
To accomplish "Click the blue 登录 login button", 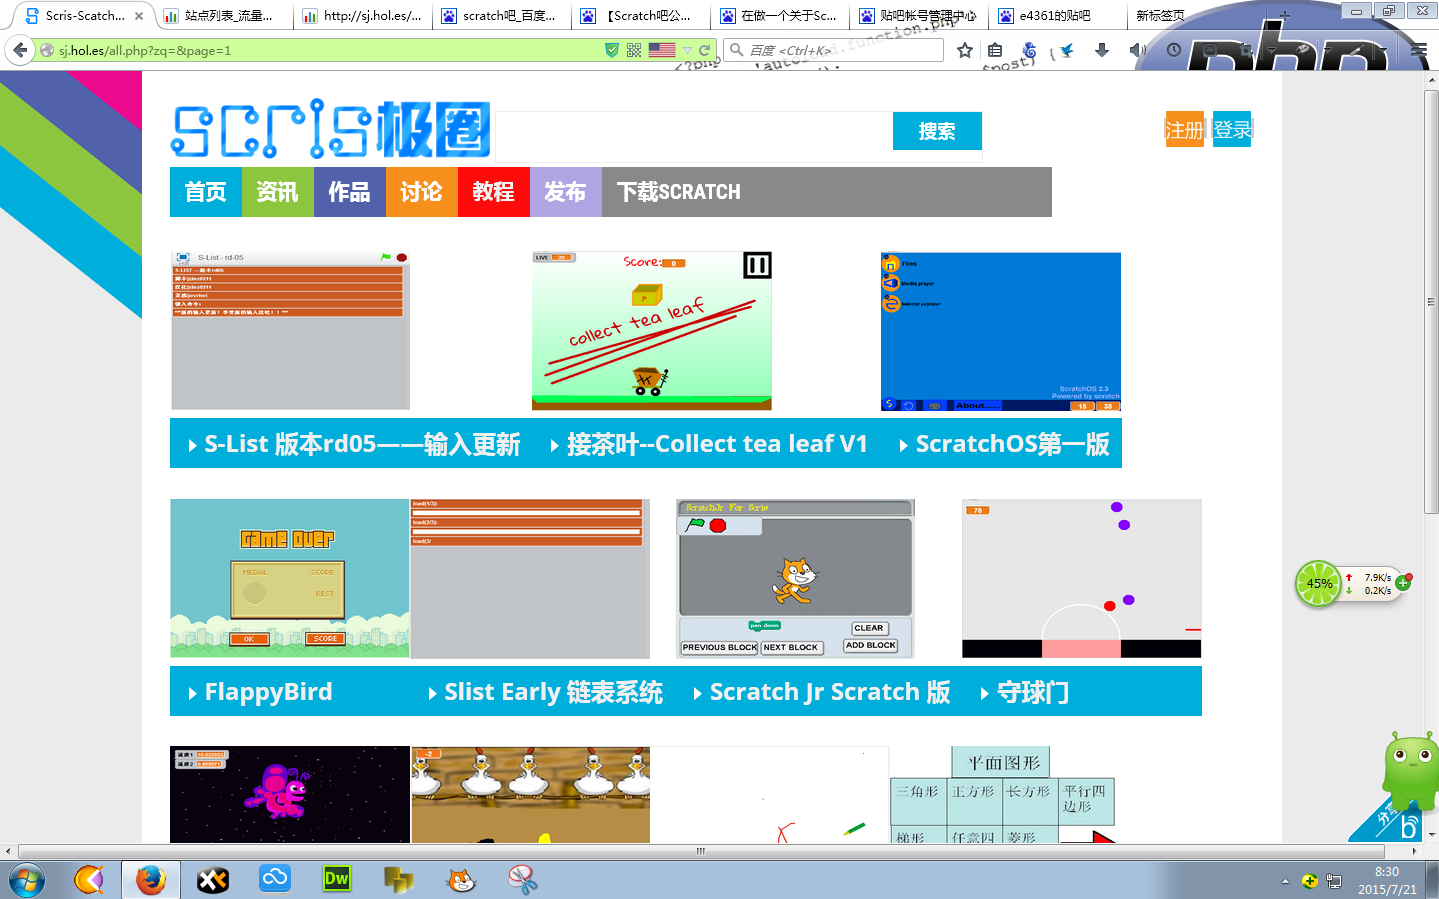I will (1232, 129).
